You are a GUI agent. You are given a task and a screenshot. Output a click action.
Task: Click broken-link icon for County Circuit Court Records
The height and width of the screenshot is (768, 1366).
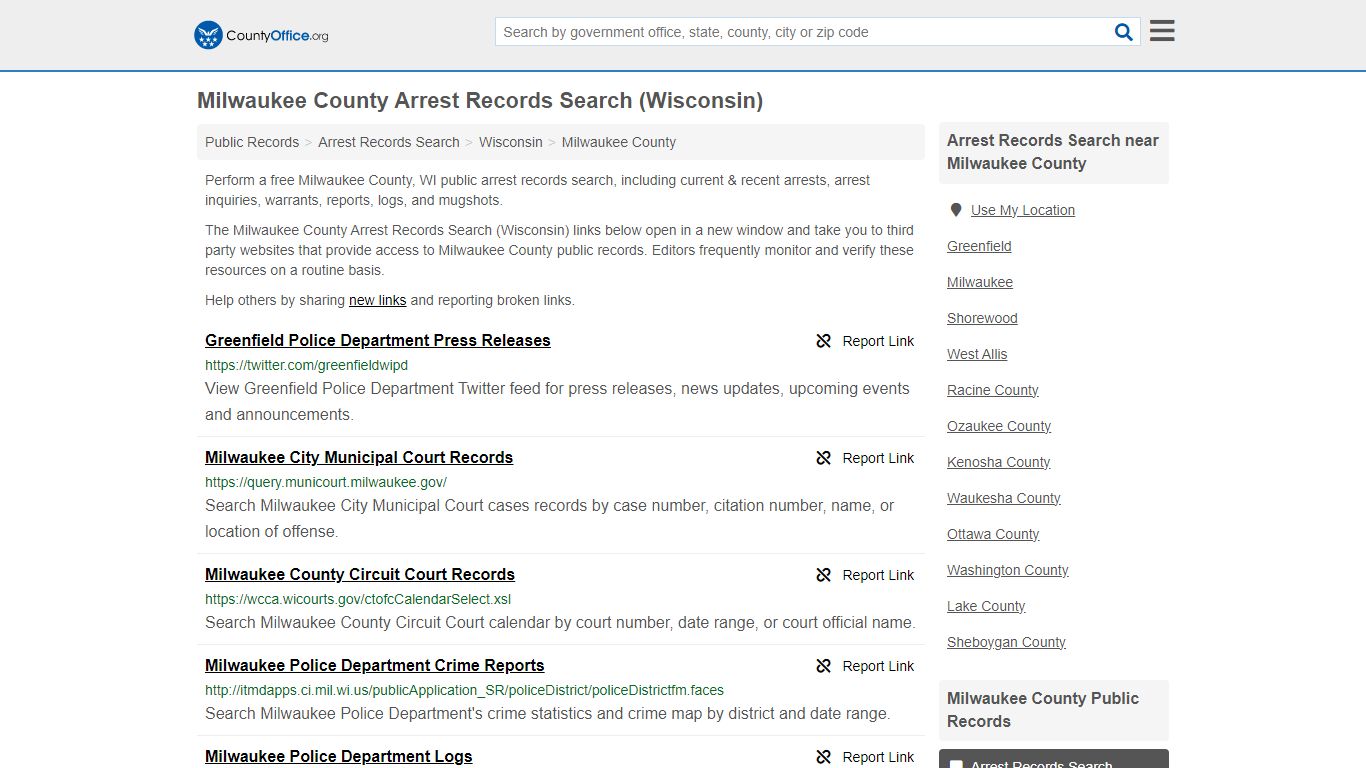point(824,575)
